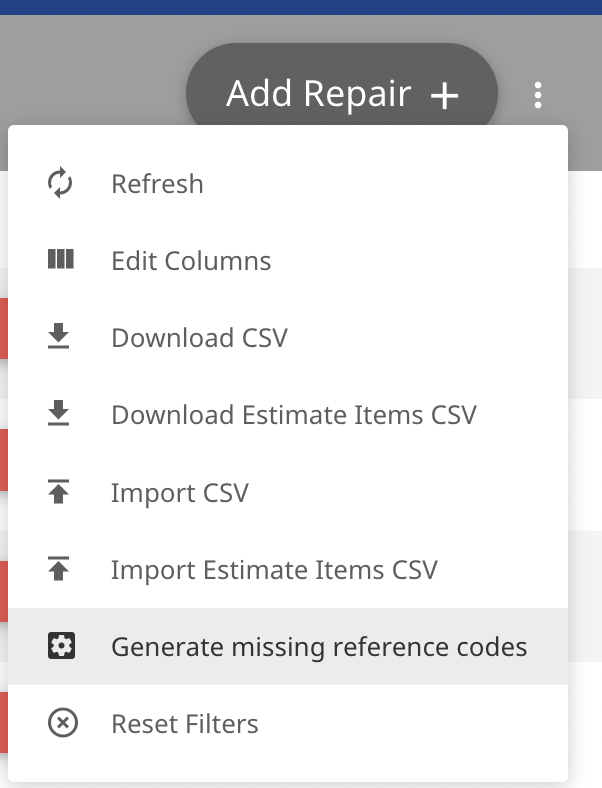Click the Edit Columns bars icon
602x788 pixels.
(61, 260)
